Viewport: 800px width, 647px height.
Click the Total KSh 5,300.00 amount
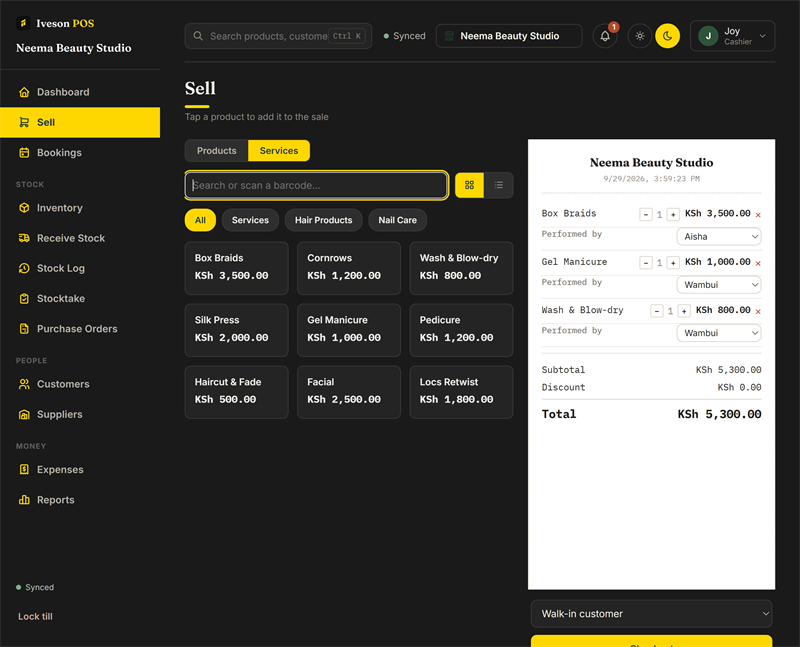coord(719,414)
